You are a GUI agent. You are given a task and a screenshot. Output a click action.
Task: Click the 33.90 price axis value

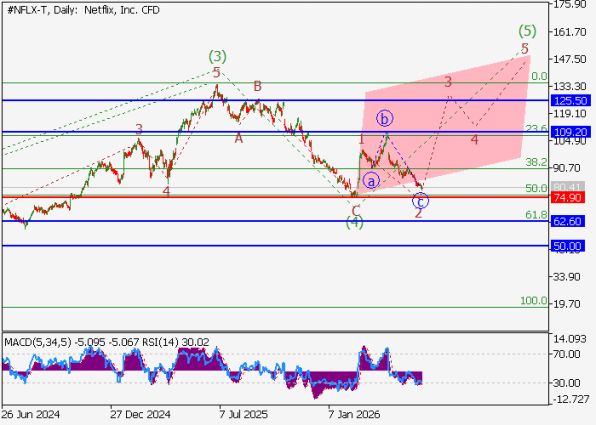[566, 277]
